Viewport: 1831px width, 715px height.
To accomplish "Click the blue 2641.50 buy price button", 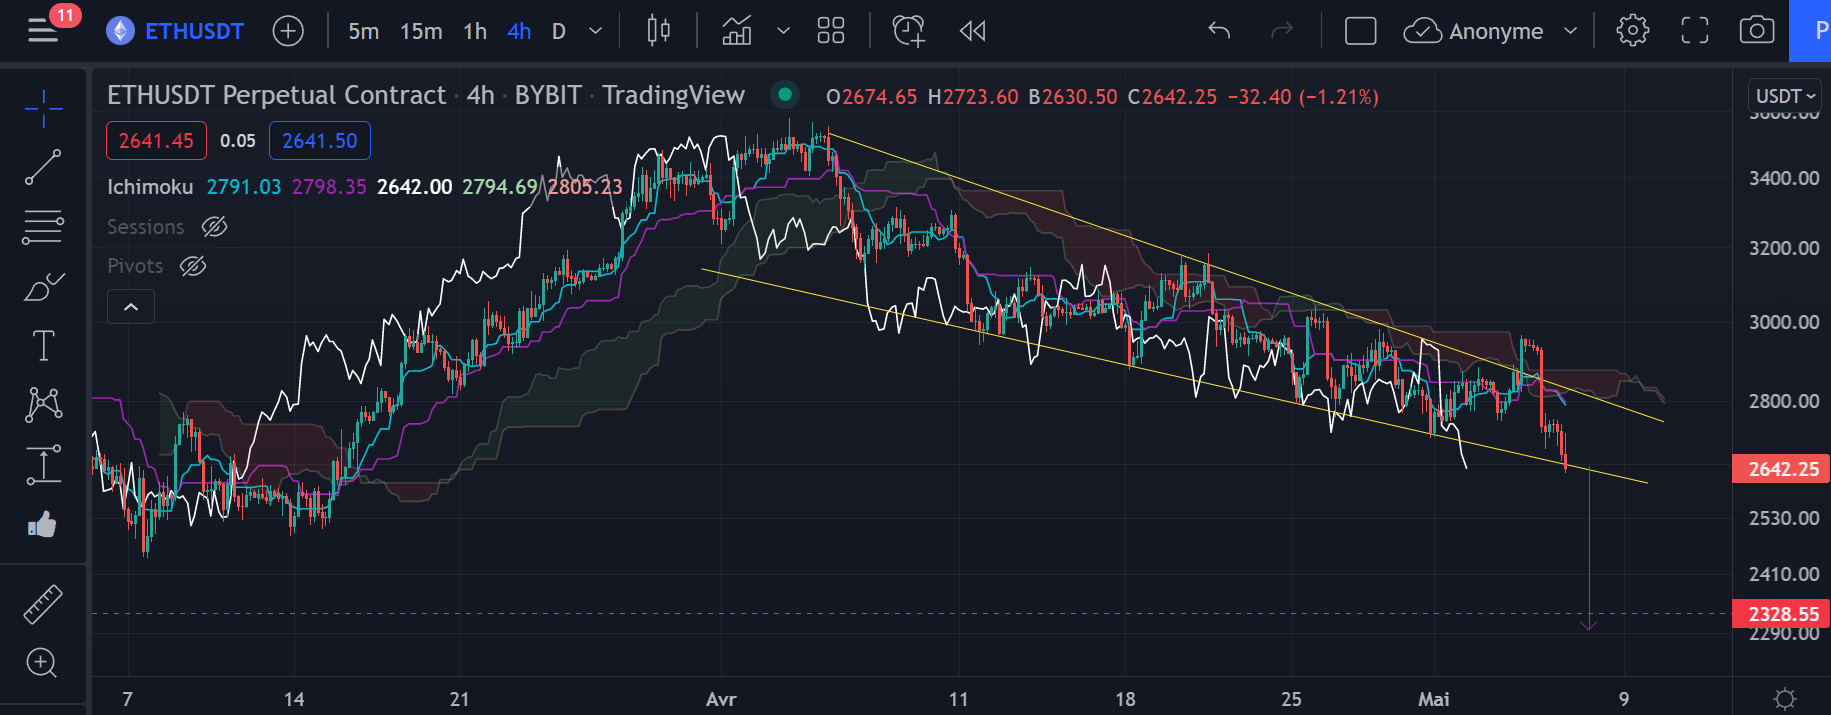I will [319, 141].
